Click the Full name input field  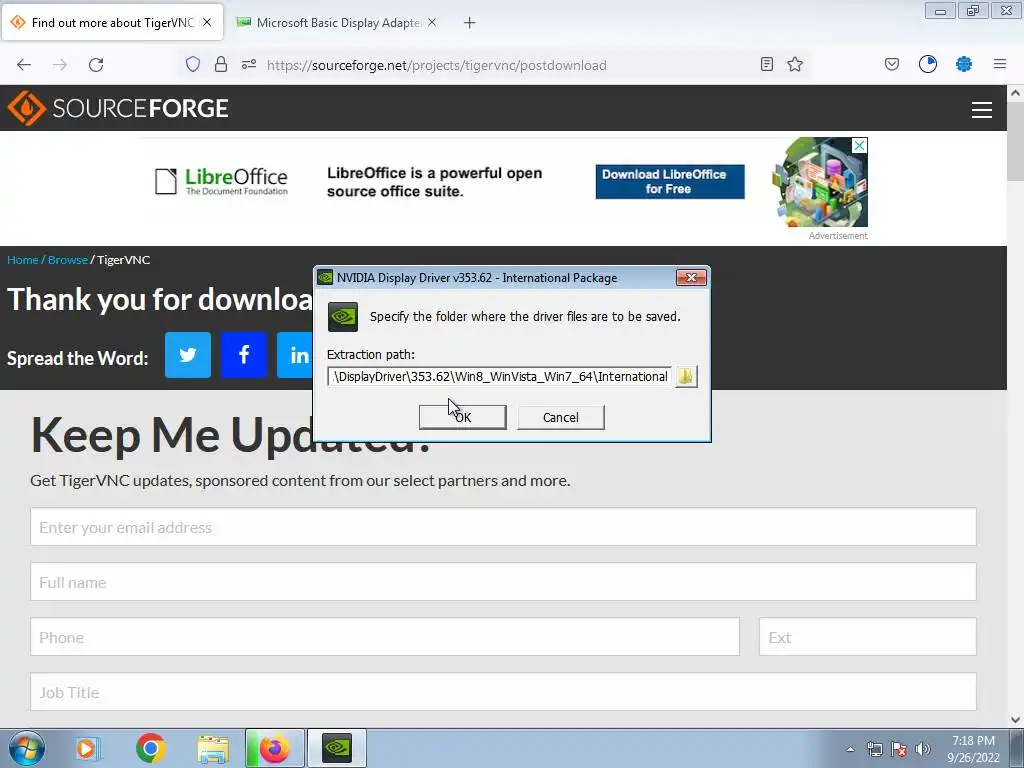coord(504,581)
